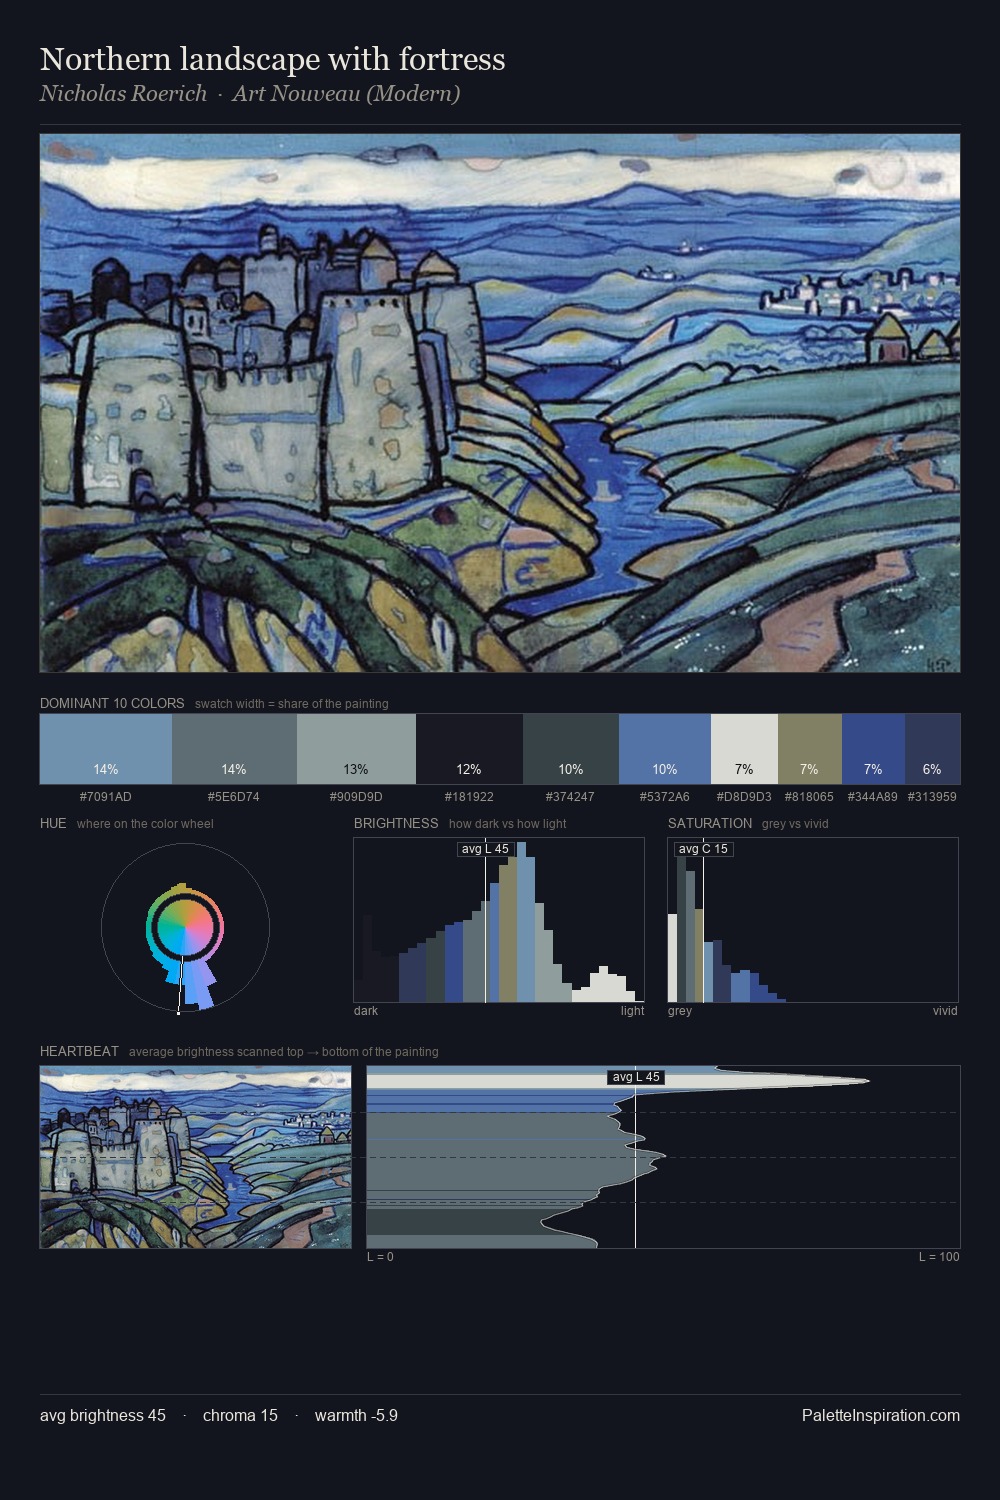Click the 'warmth -5.9' footer text

(356, 1415)
